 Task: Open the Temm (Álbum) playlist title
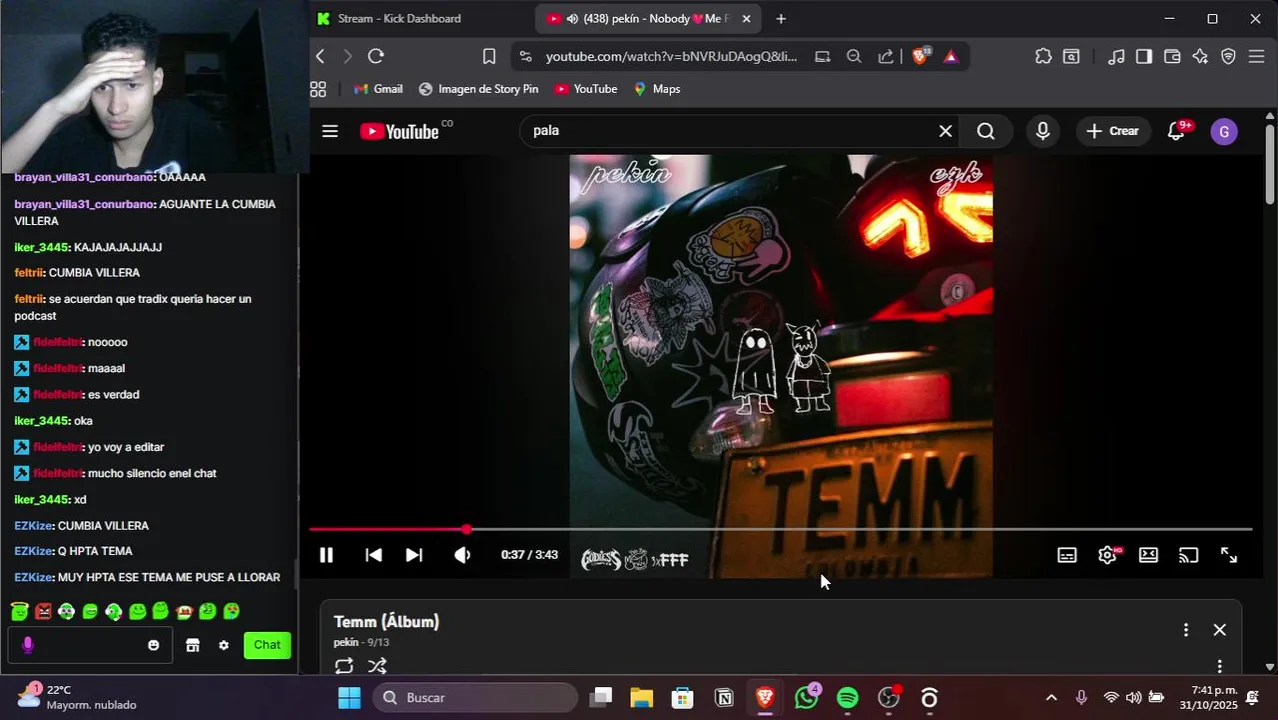click(x=386, y=622)
